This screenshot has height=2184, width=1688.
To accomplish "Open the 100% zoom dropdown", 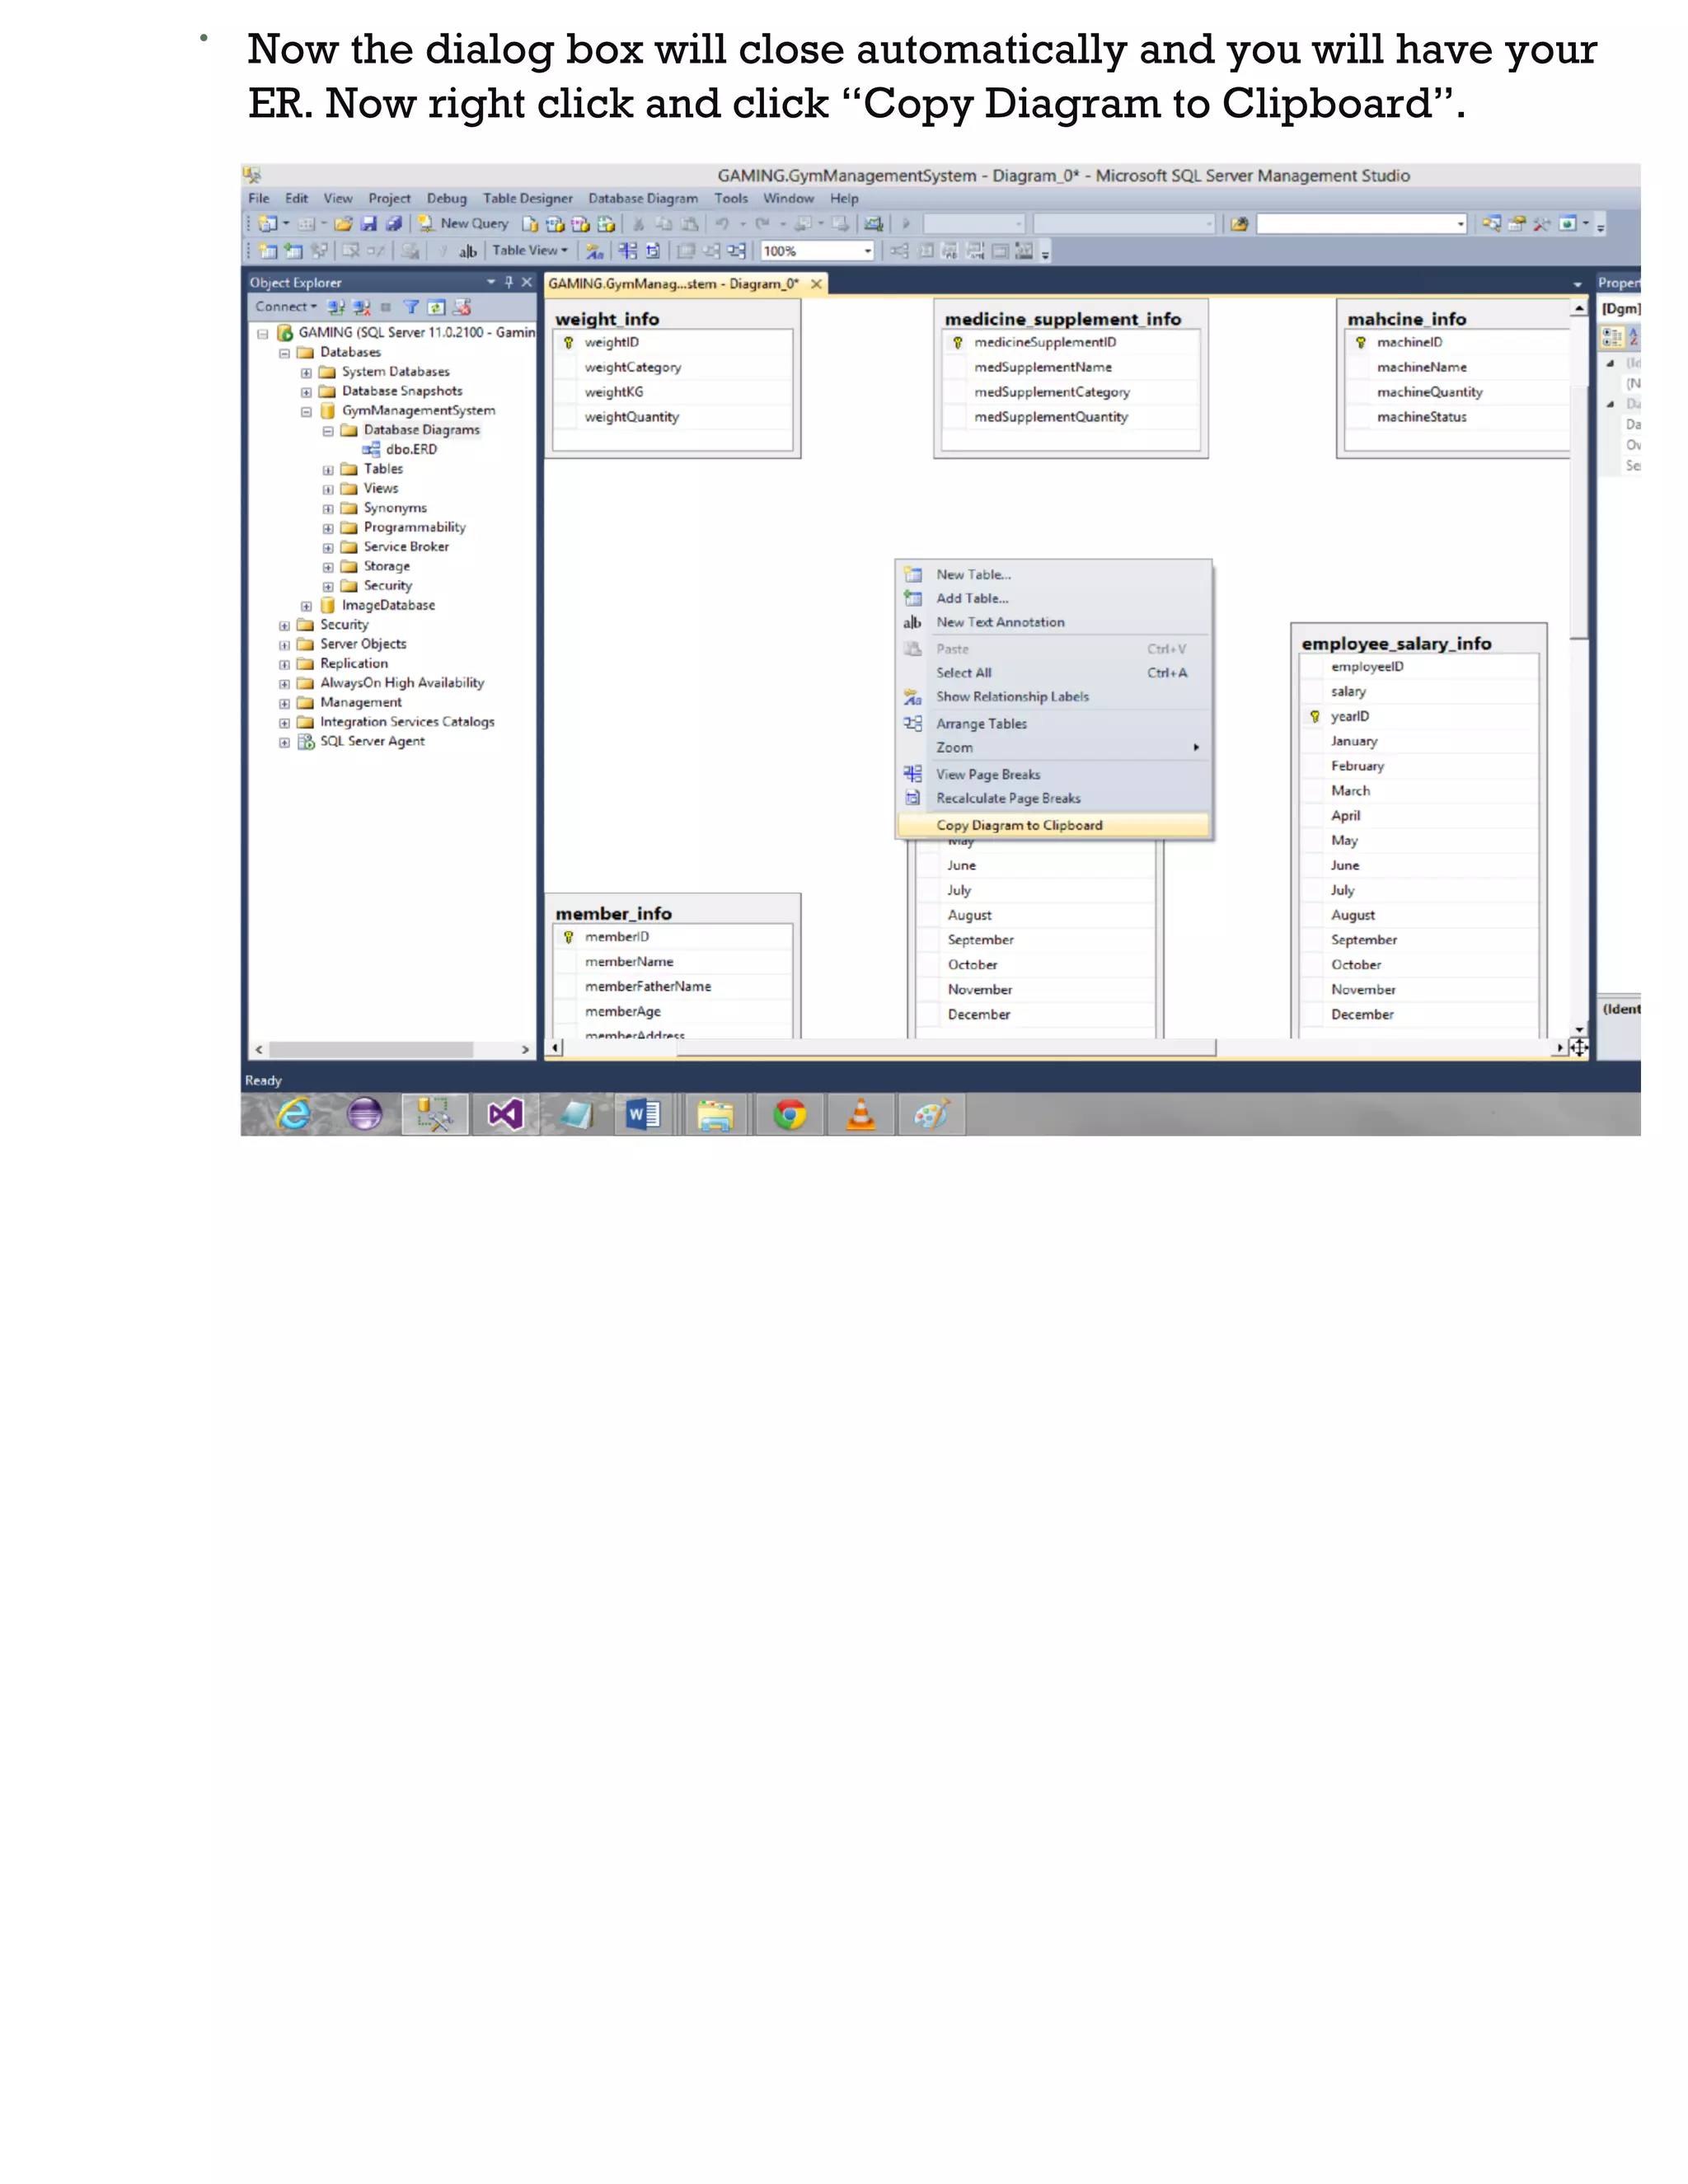I will 867,251.
